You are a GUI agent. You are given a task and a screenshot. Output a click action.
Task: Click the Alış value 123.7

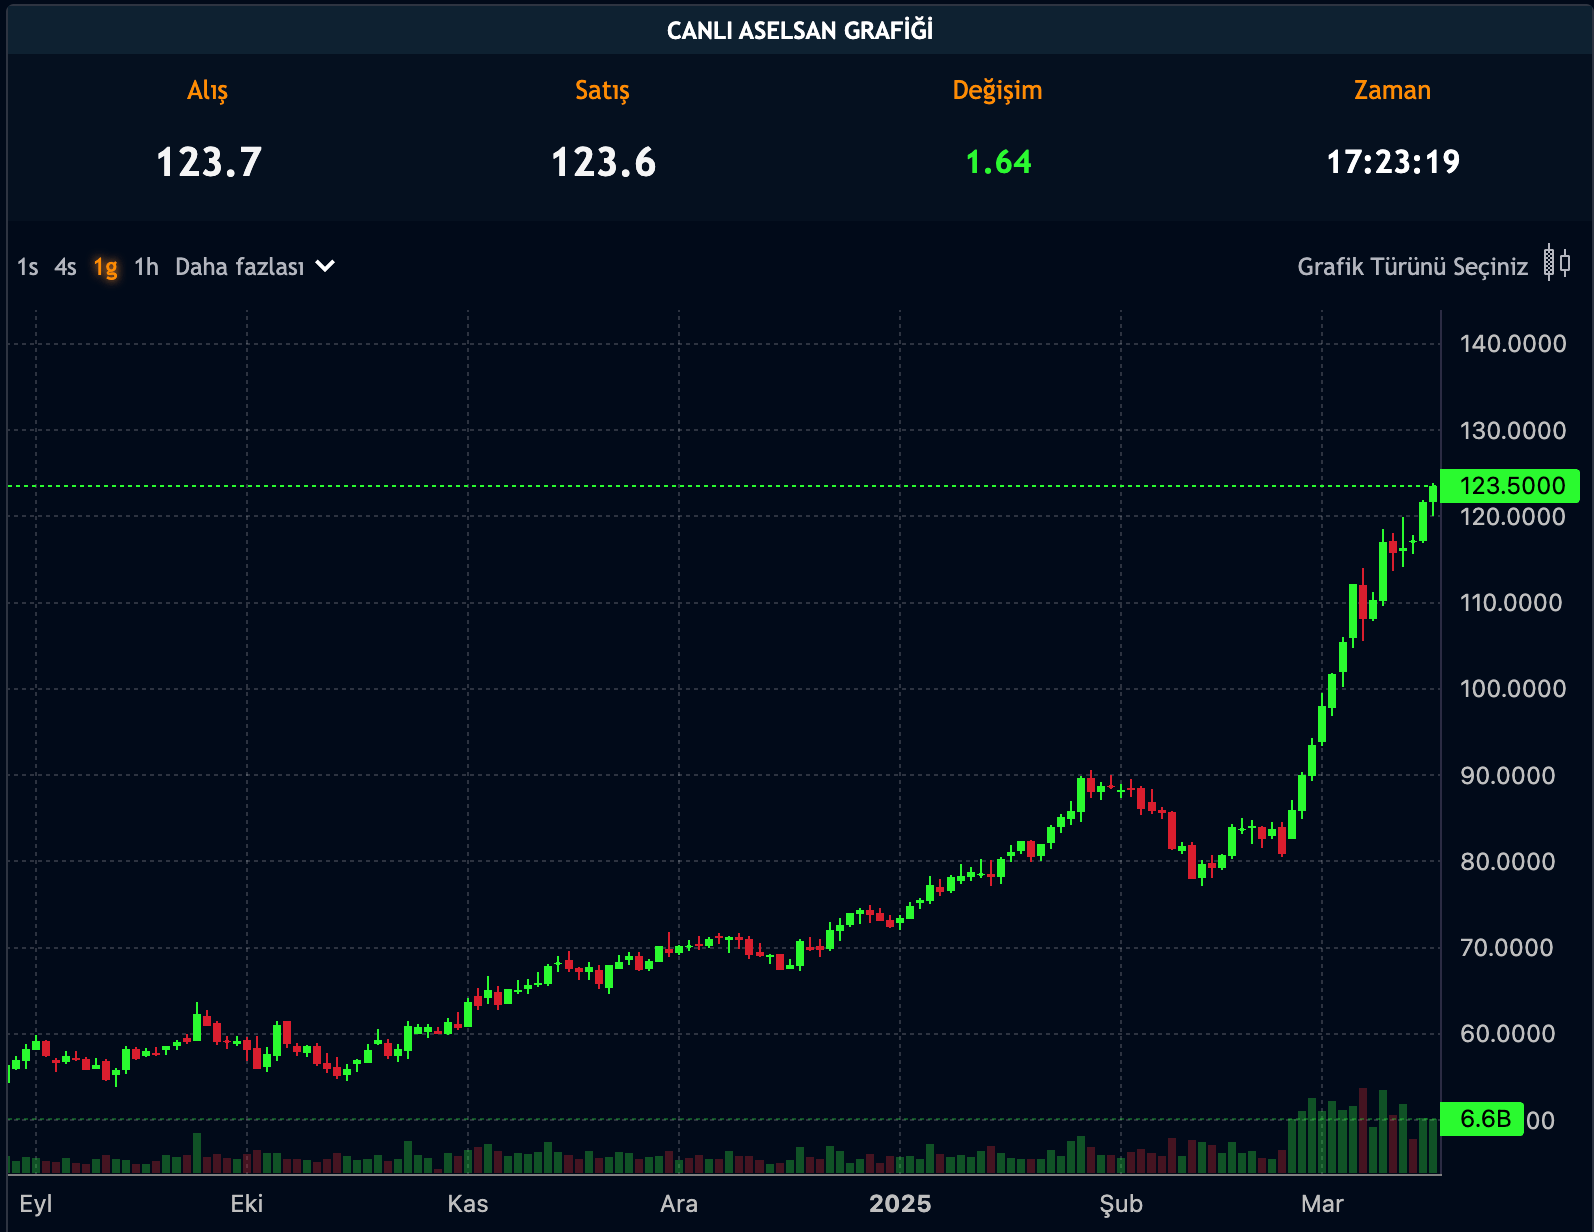[209, 162]
